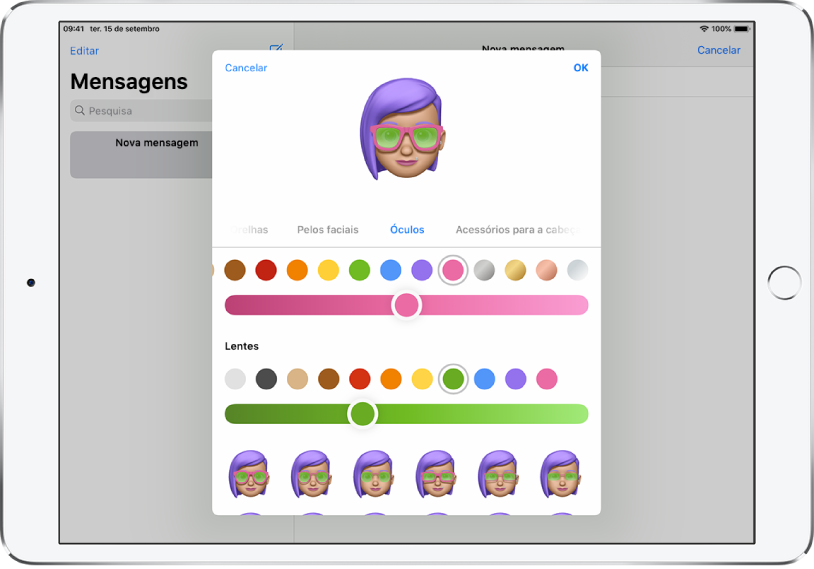Tap the large Memoji preview
This screenshot has height=569, width=814.
(x=403, y=128)
